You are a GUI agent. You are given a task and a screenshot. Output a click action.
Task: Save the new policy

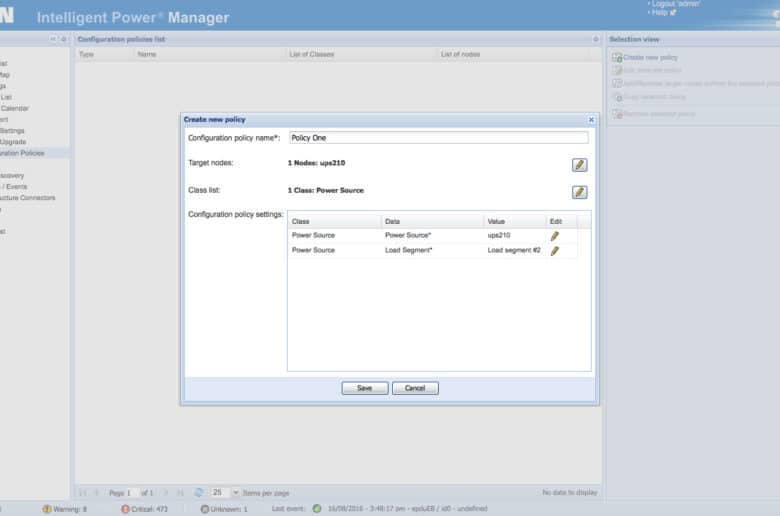(x=365, y=388)
